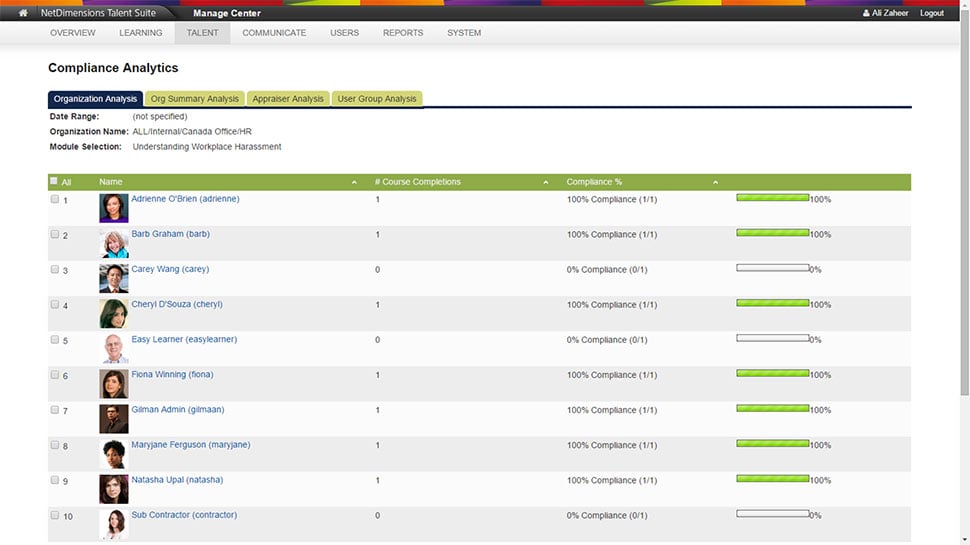The width and height of the screenshot is (970, 545).
Task: Click Carey Wang's photo thumbnail
Action: (114, 278)
